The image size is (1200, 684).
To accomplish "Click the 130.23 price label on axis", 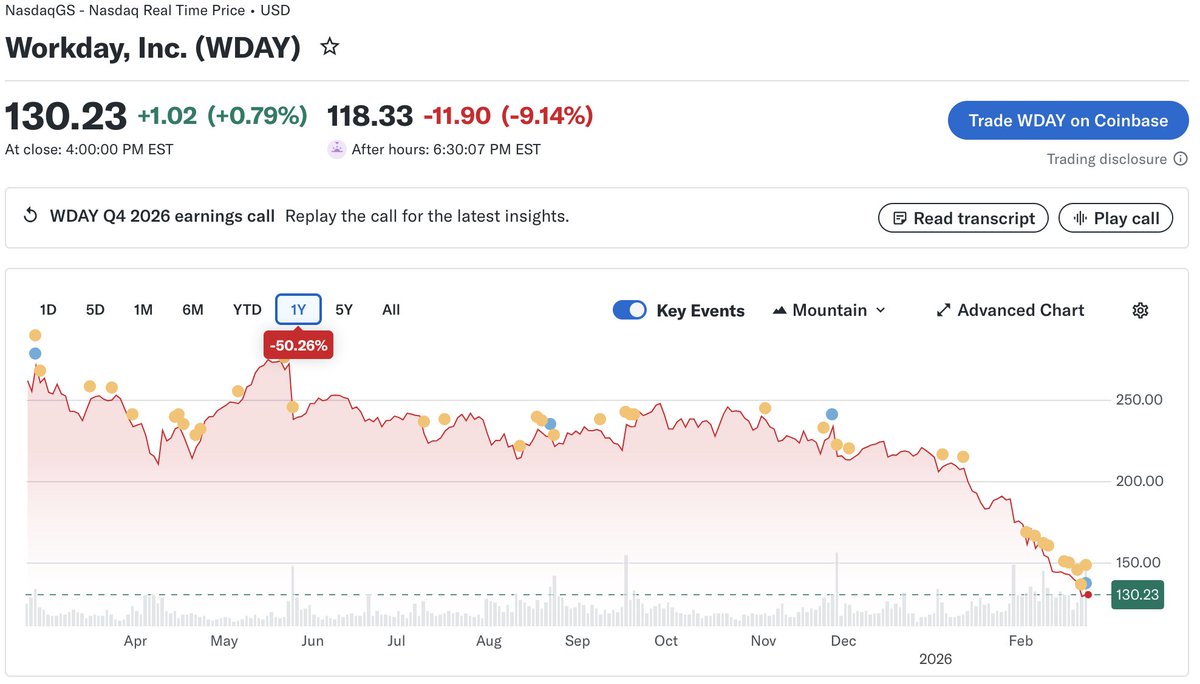I will (x=1137, y=595).
